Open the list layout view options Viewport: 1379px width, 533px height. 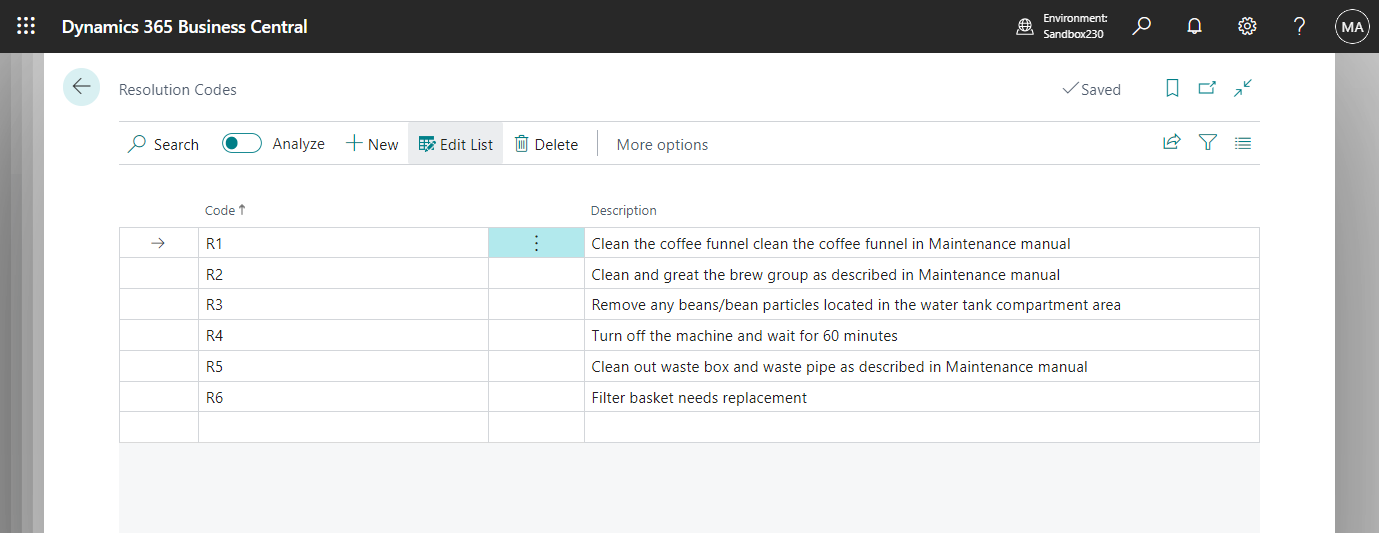click(x=1243, y=143)
